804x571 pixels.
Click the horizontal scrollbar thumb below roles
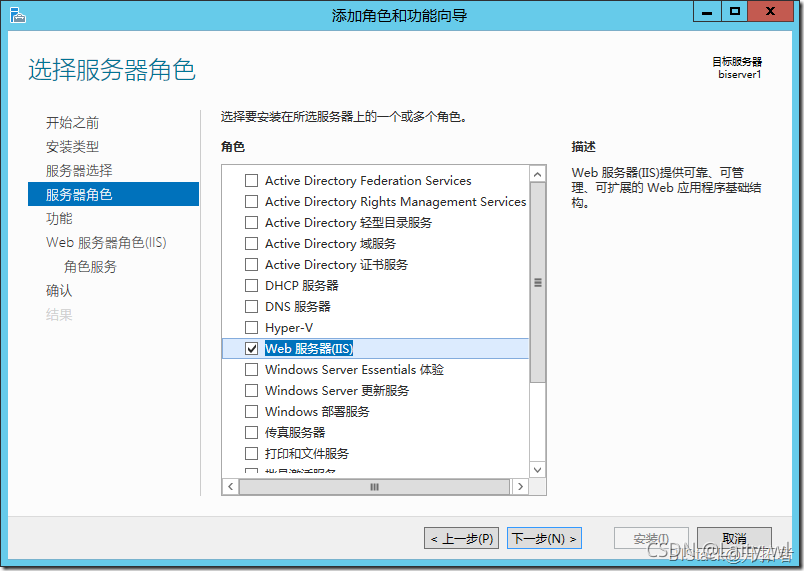pos(374,487)
